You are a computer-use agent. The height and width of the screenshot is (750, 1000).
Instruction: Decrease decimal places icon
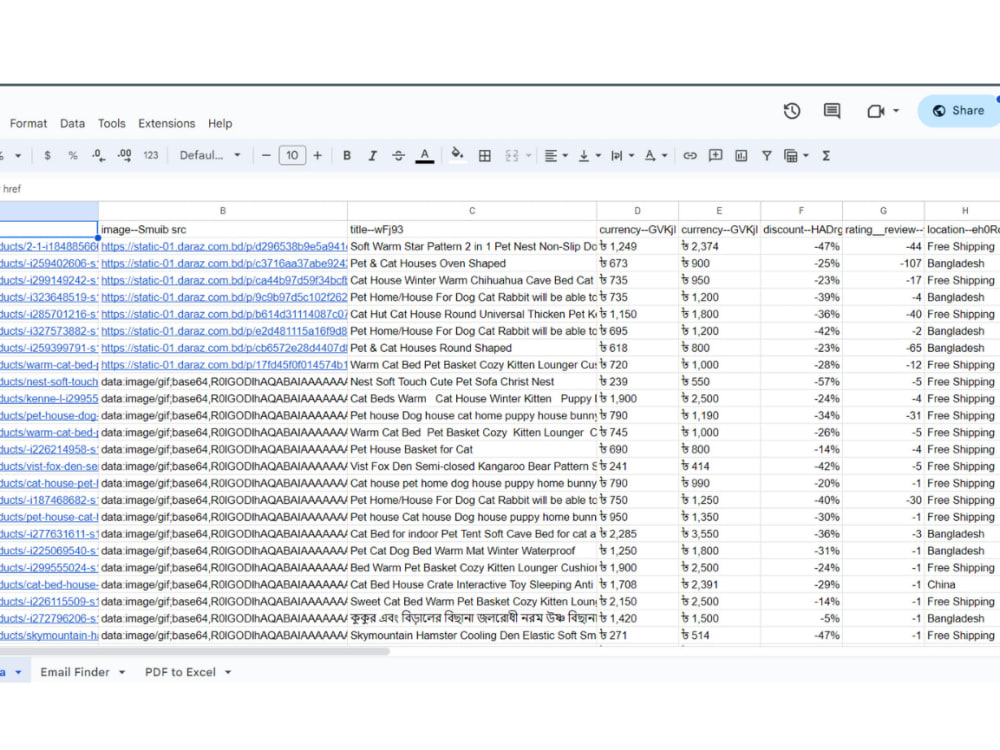[98, 156]
